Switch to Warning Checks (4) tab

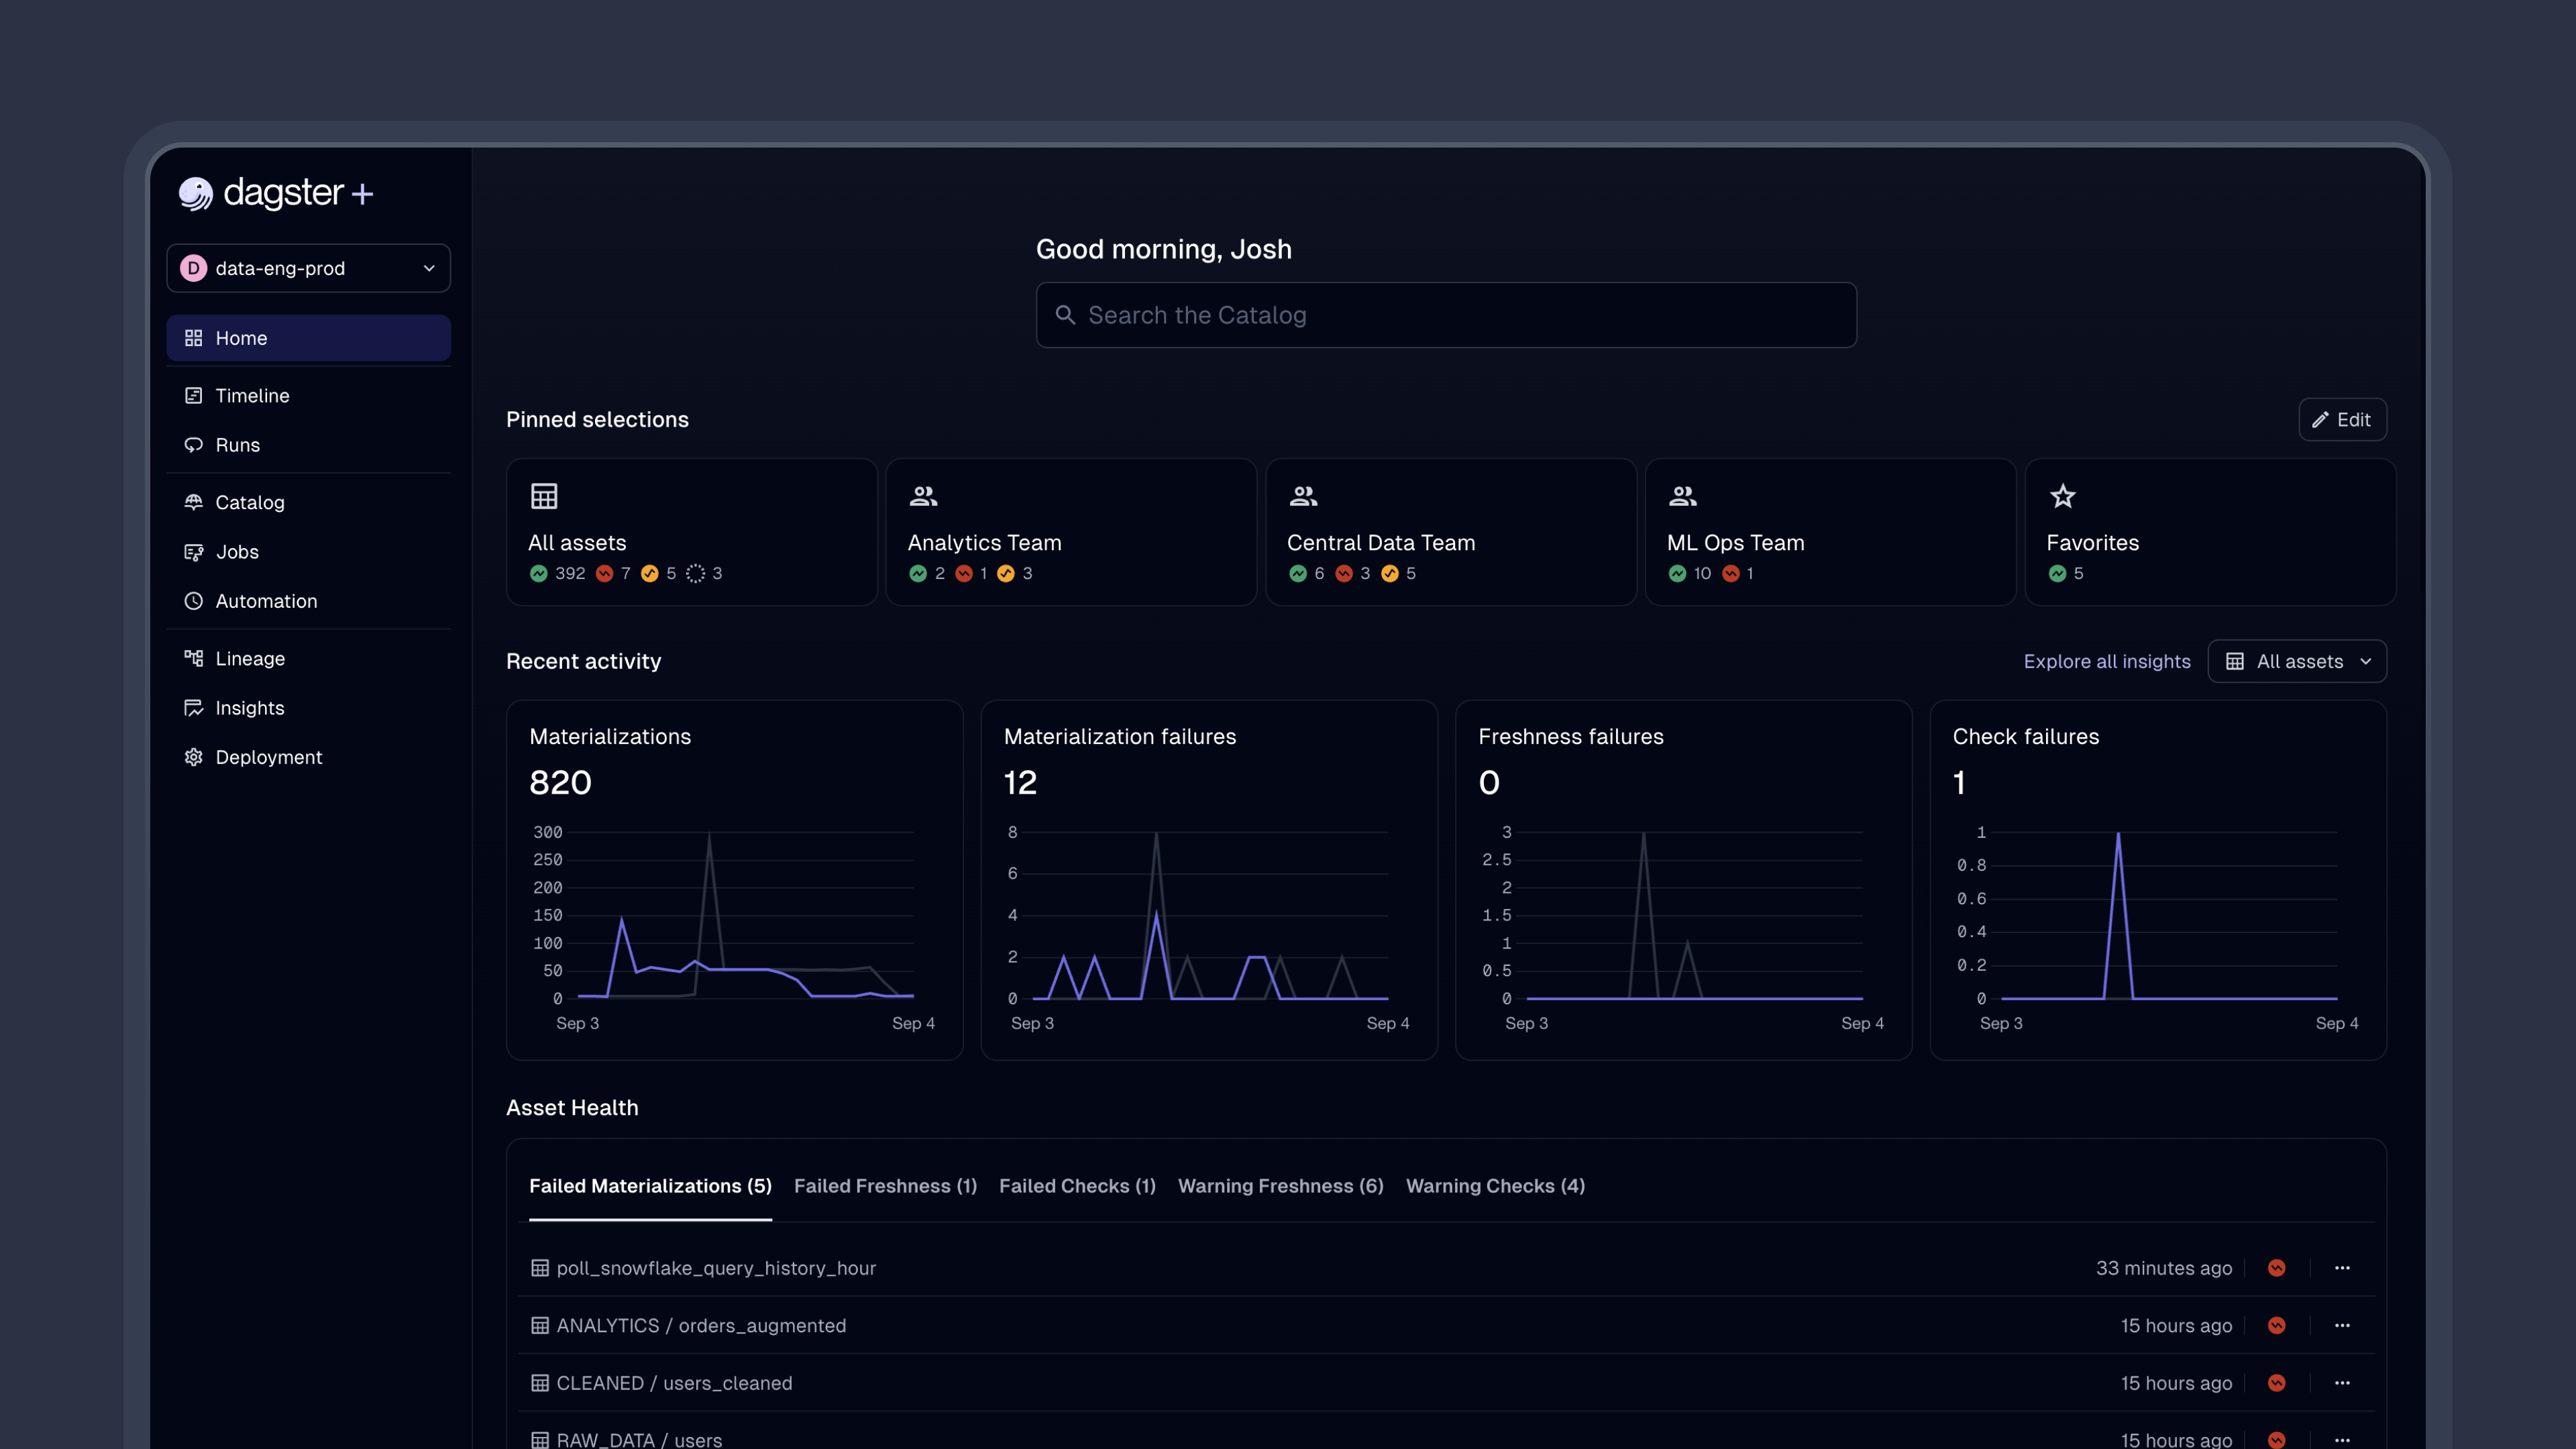pos(1495,1186)
